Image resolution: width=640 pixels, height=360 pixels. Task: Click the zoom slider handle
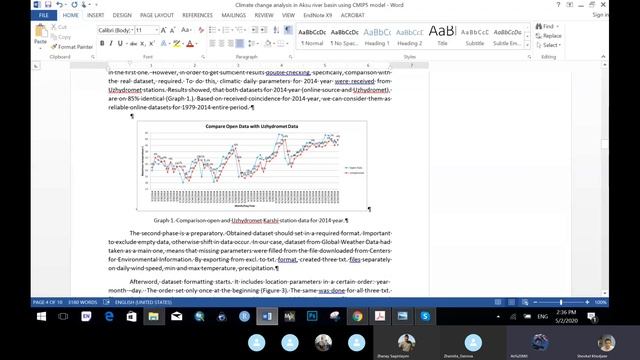tap(561, 302)
